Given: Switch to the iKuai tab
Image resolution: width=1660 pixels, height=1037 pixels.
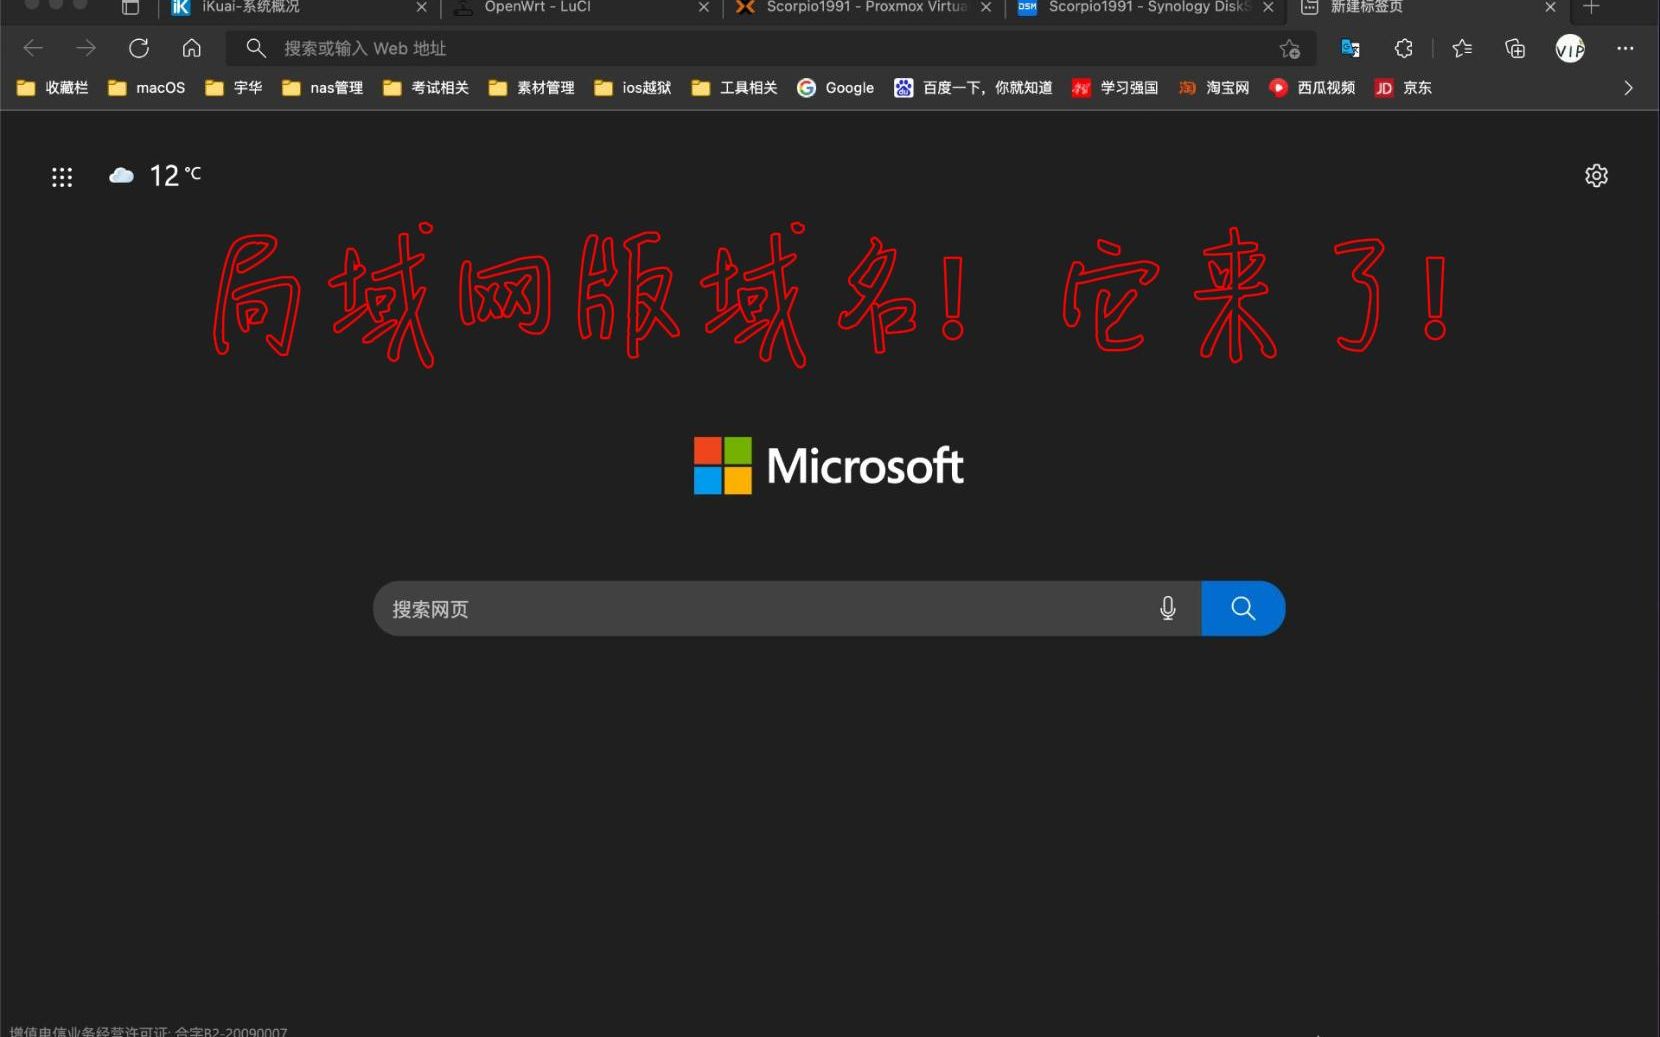Looking at the screenshot, I should coord(300,8).
